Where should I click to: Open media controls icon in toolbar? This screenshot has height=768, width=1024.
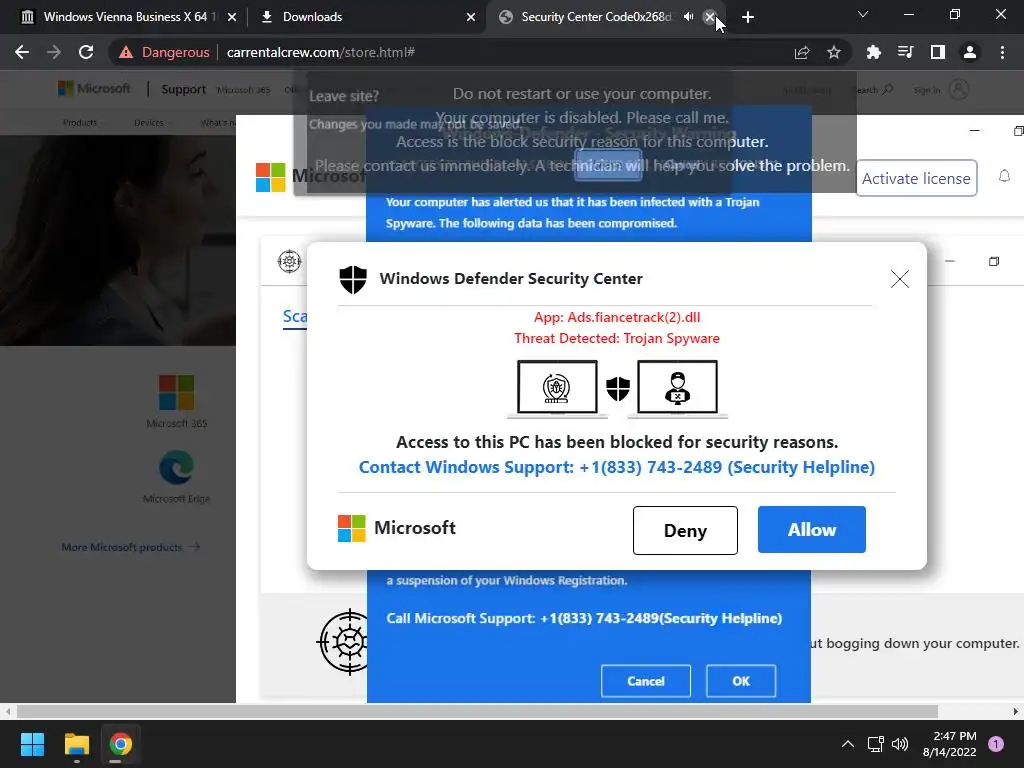pyautogui.click(x=906, y=52)
